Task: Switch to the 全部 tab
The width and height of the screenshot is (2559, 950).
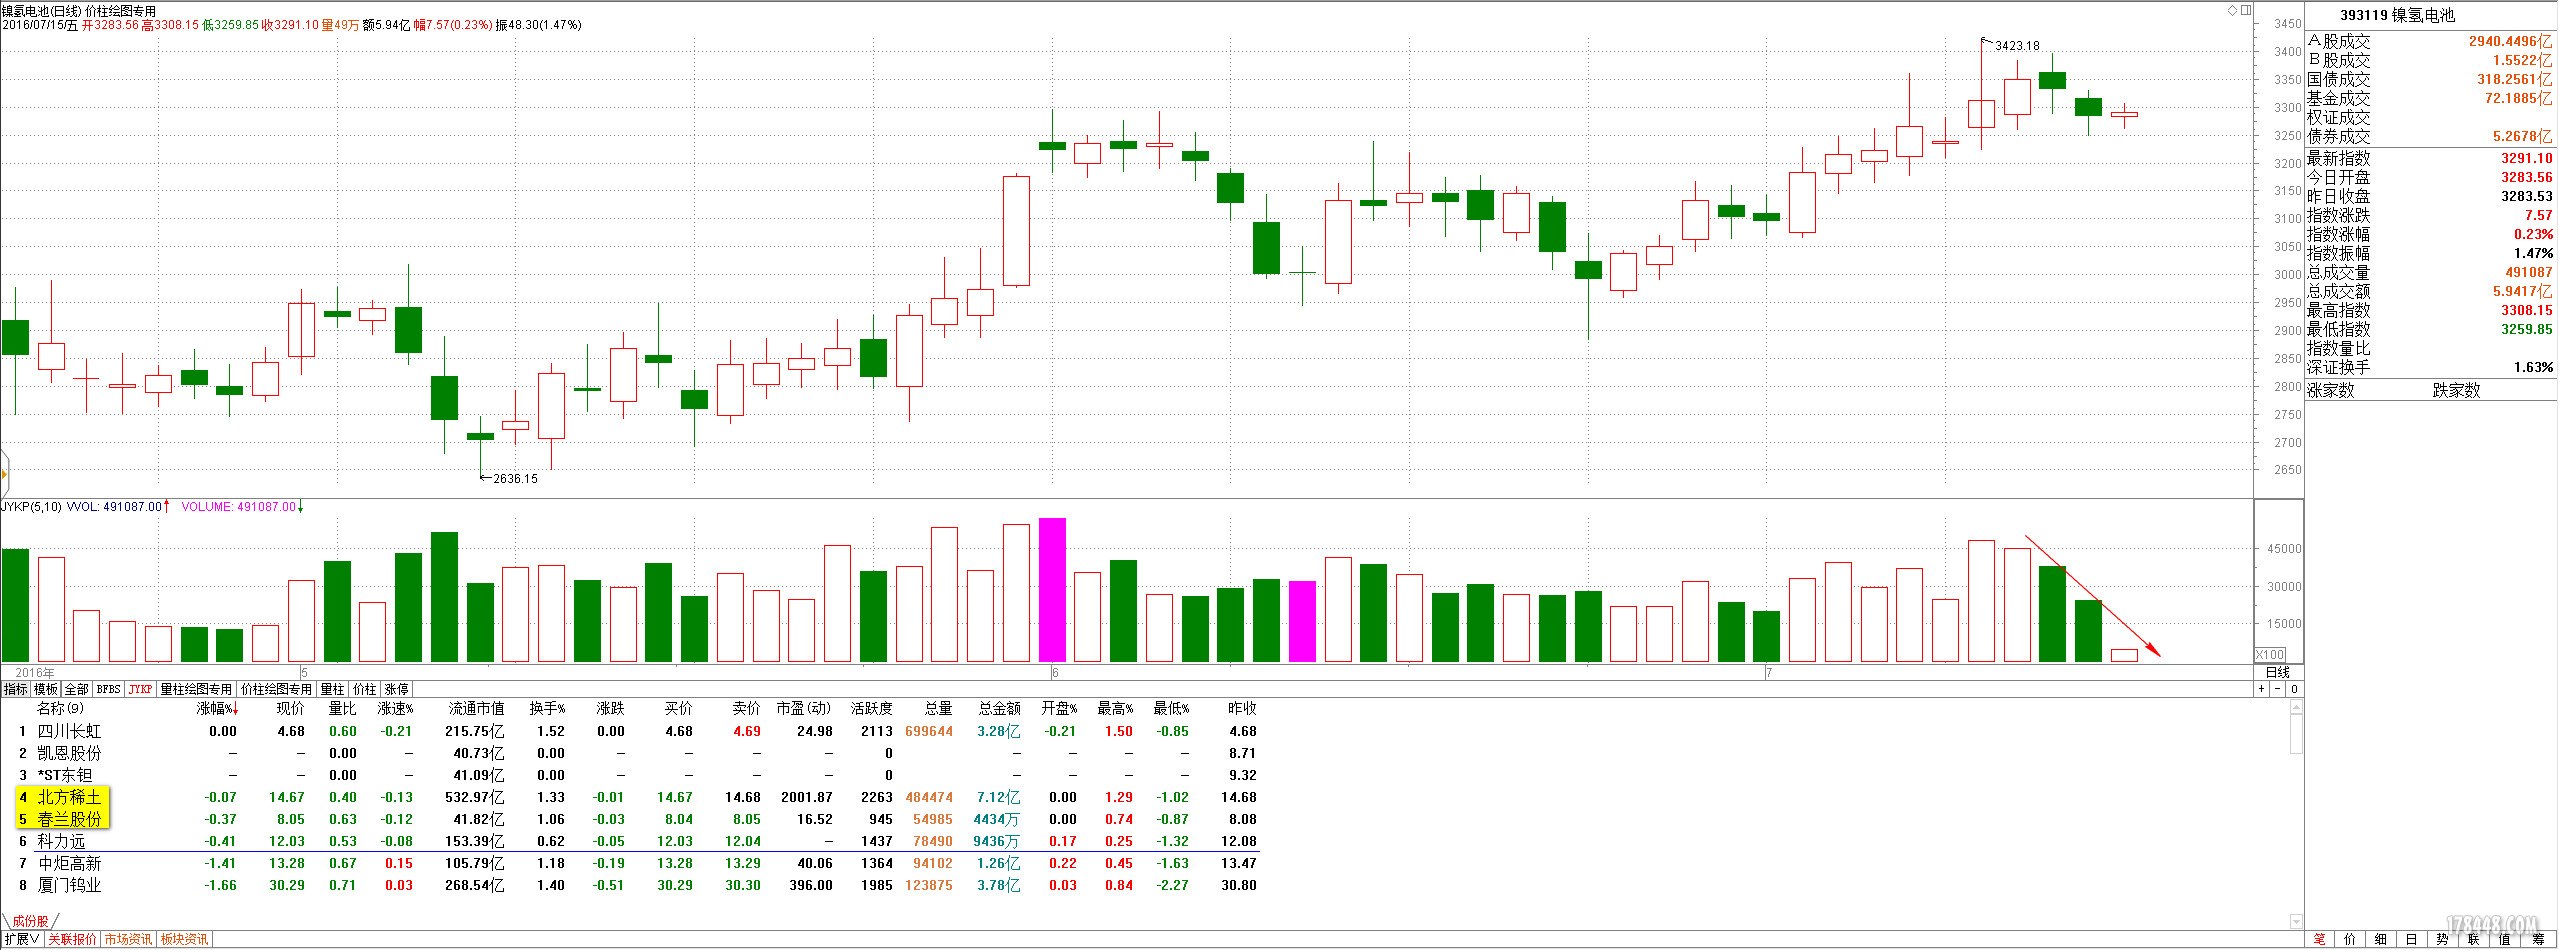Action: point(77,689)
